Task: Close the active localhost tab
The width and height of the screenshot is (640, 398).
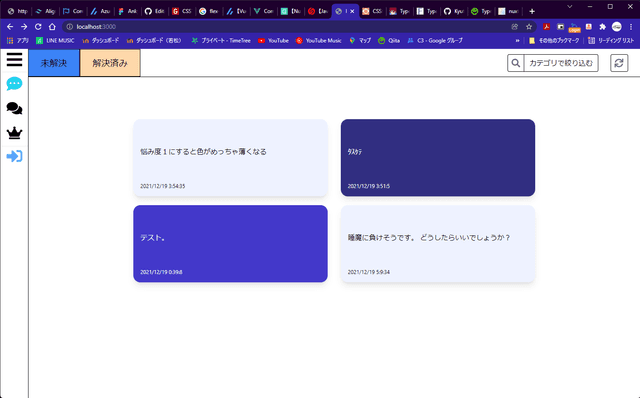Action: tap(352, 11)
